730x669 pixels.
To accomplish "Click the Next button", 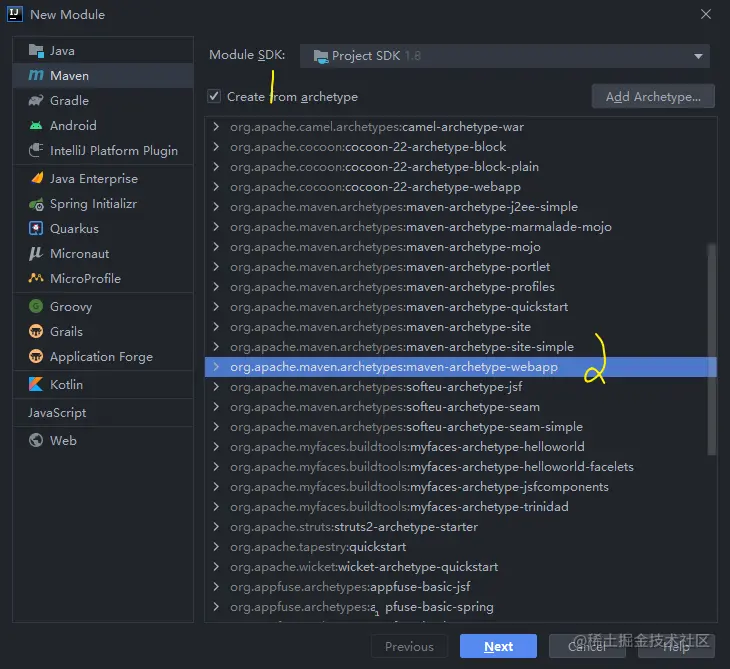I will 498,646.
